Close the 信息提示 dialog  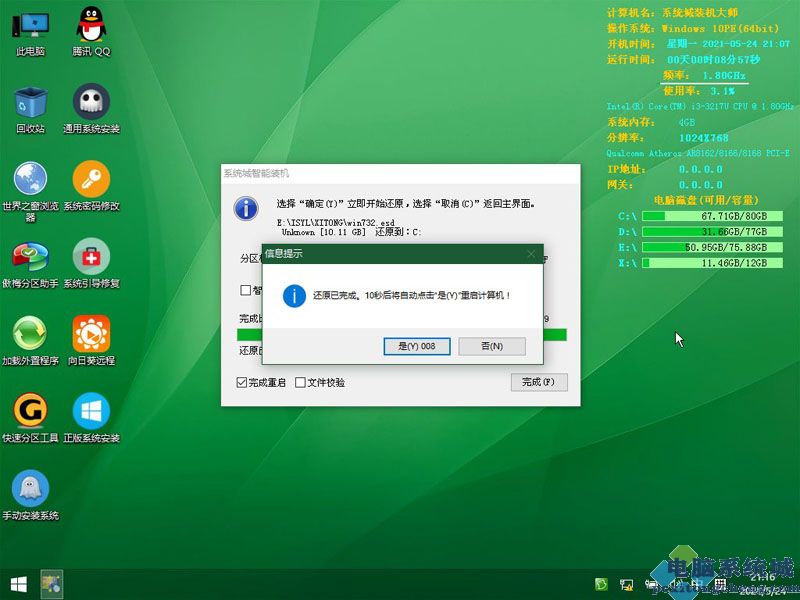tap(530, 254)
